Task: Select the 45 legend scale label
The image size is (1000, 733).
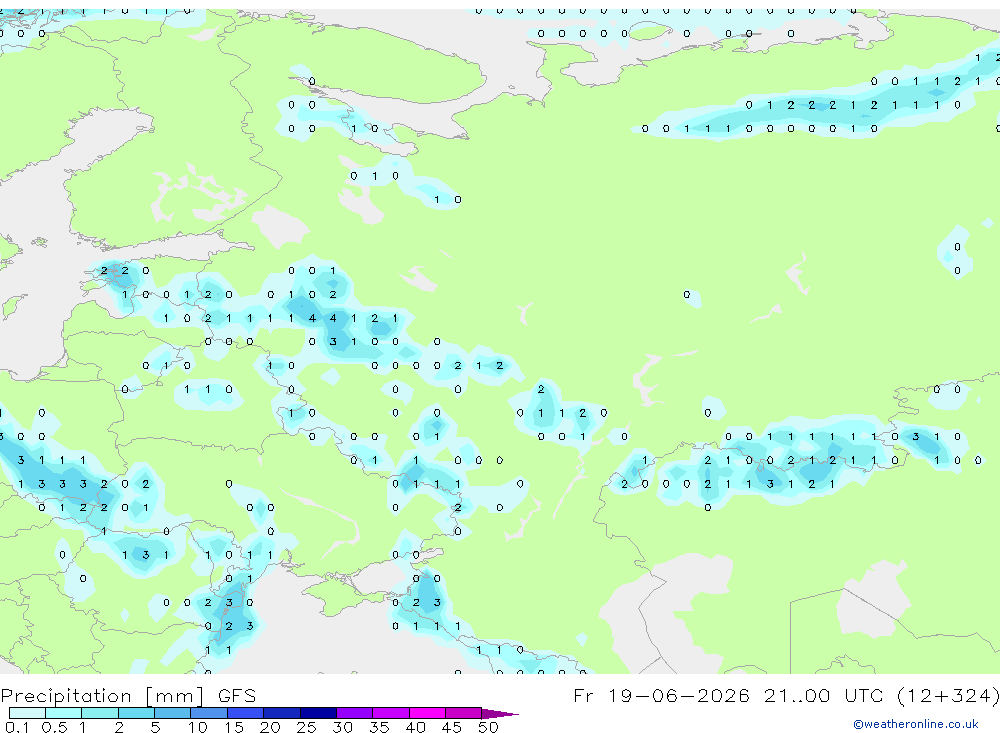Action: [452, 727]
